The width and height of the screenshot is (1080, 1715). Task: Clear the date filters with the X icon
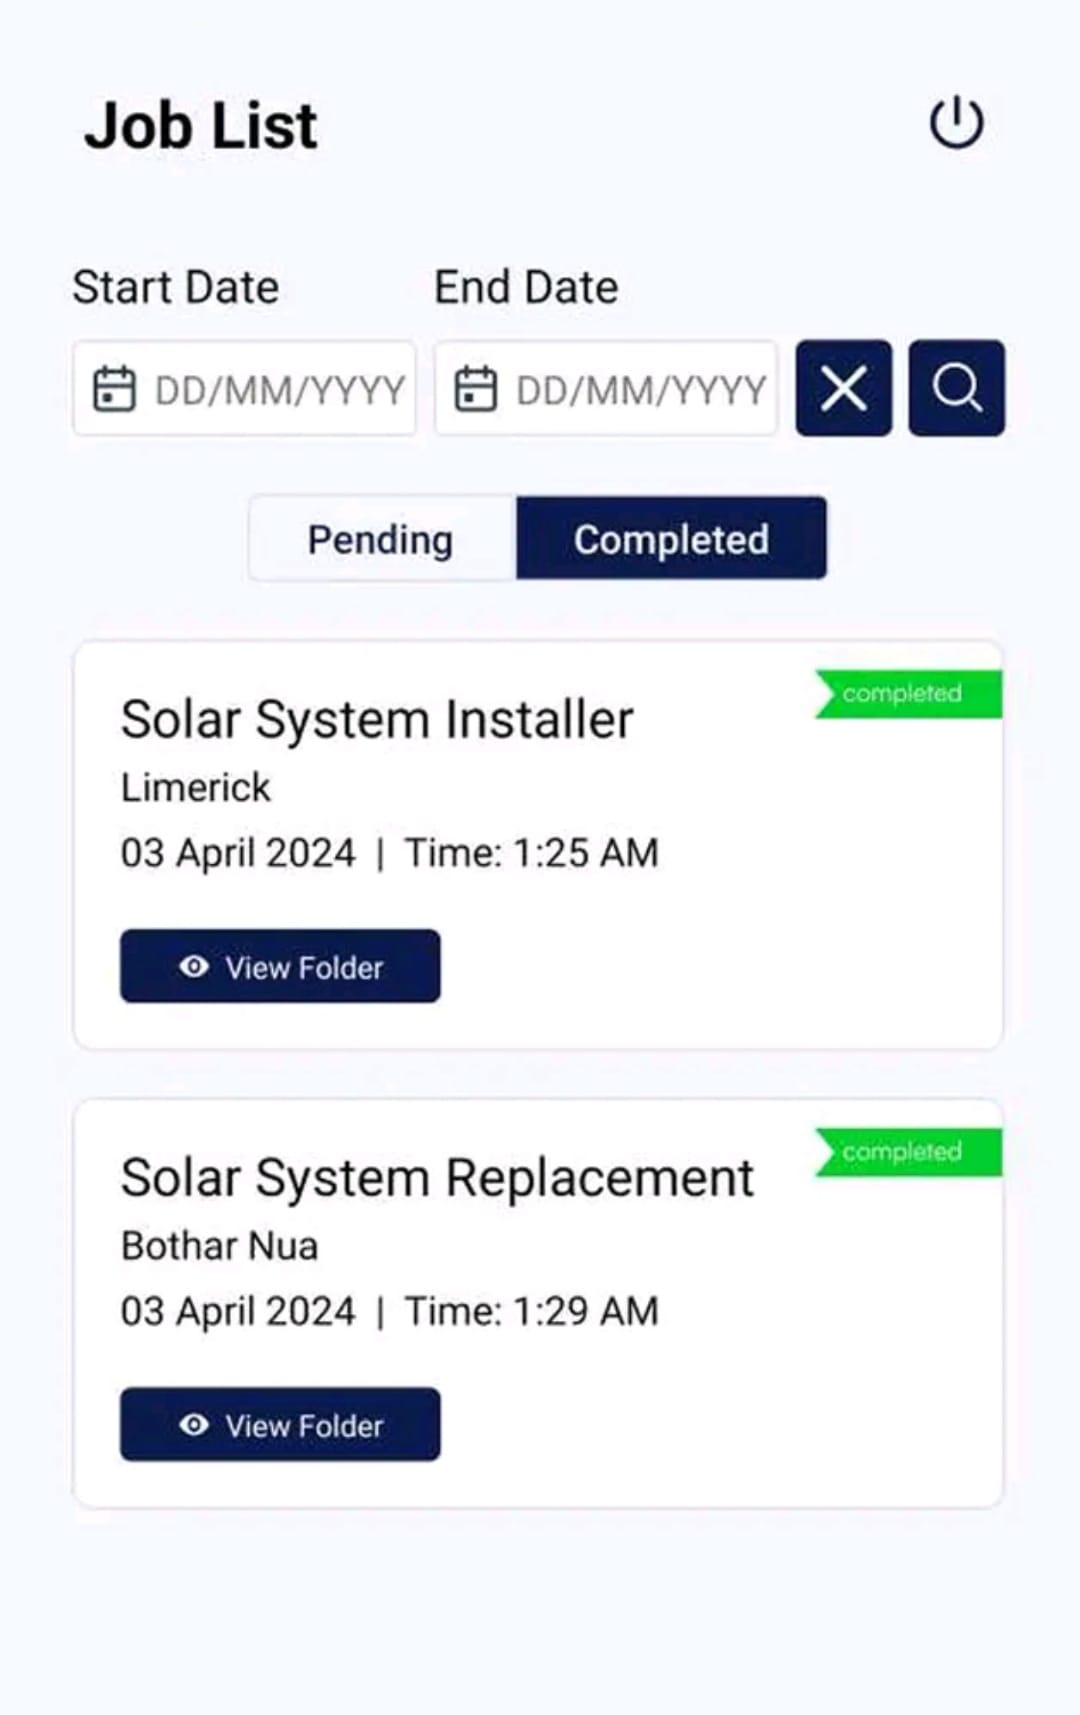(x=843, y=389)
